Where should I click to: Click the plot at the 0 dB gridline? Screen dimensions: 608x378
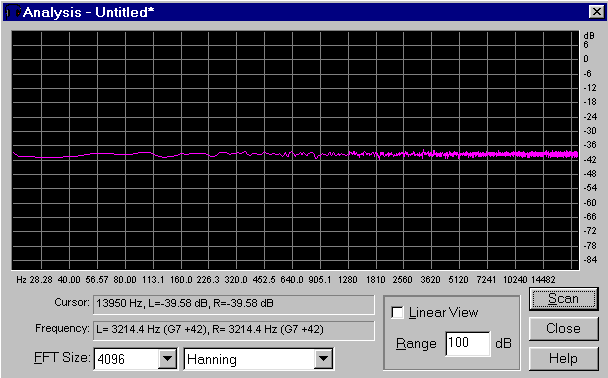(x=295, y=59)
